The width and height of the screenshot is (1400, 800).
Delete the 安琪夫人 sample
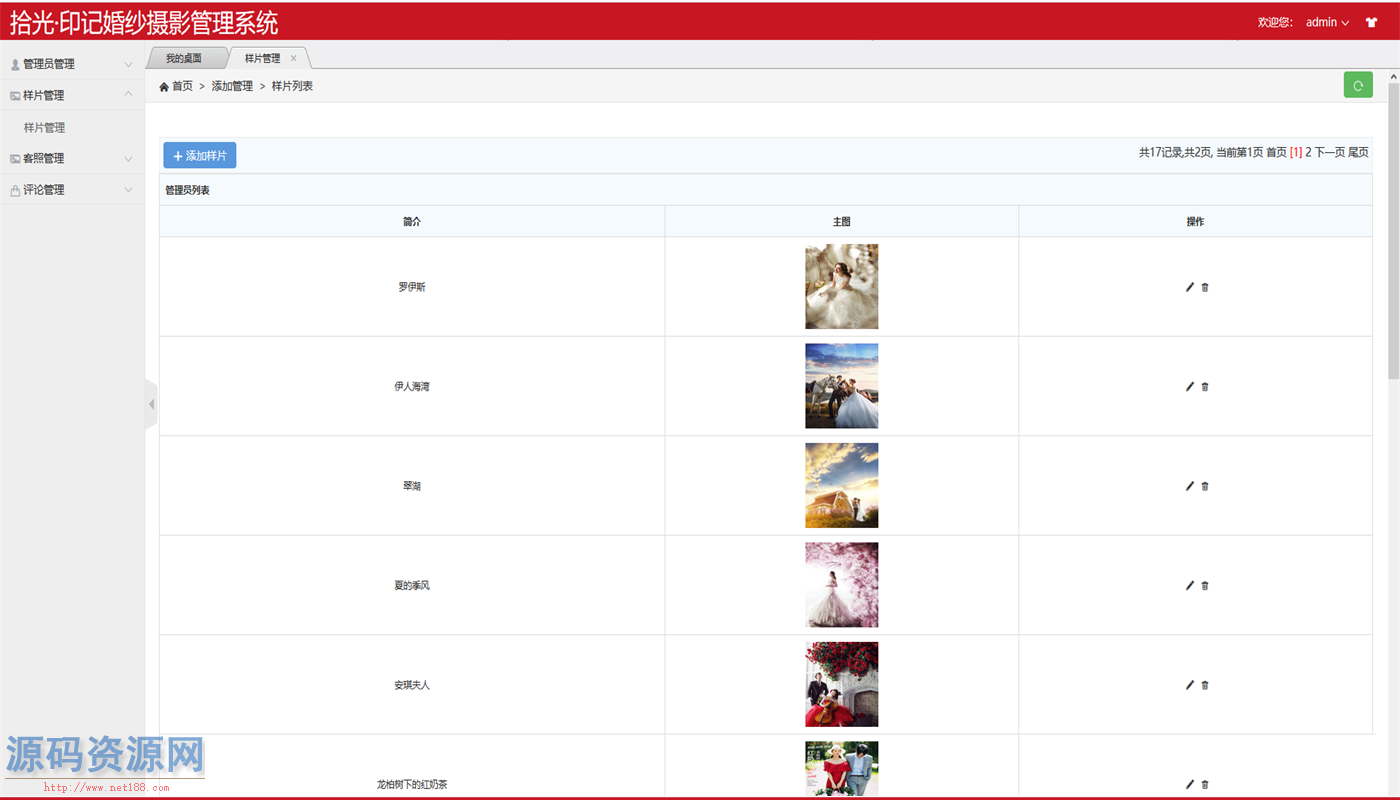(x=1205, y=685)
